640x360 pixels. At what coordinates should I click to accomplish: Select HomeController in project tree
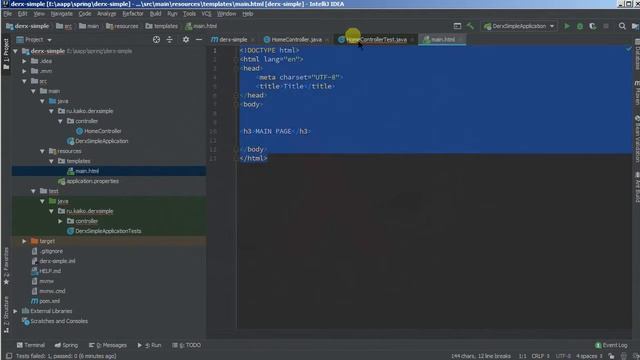99,131
